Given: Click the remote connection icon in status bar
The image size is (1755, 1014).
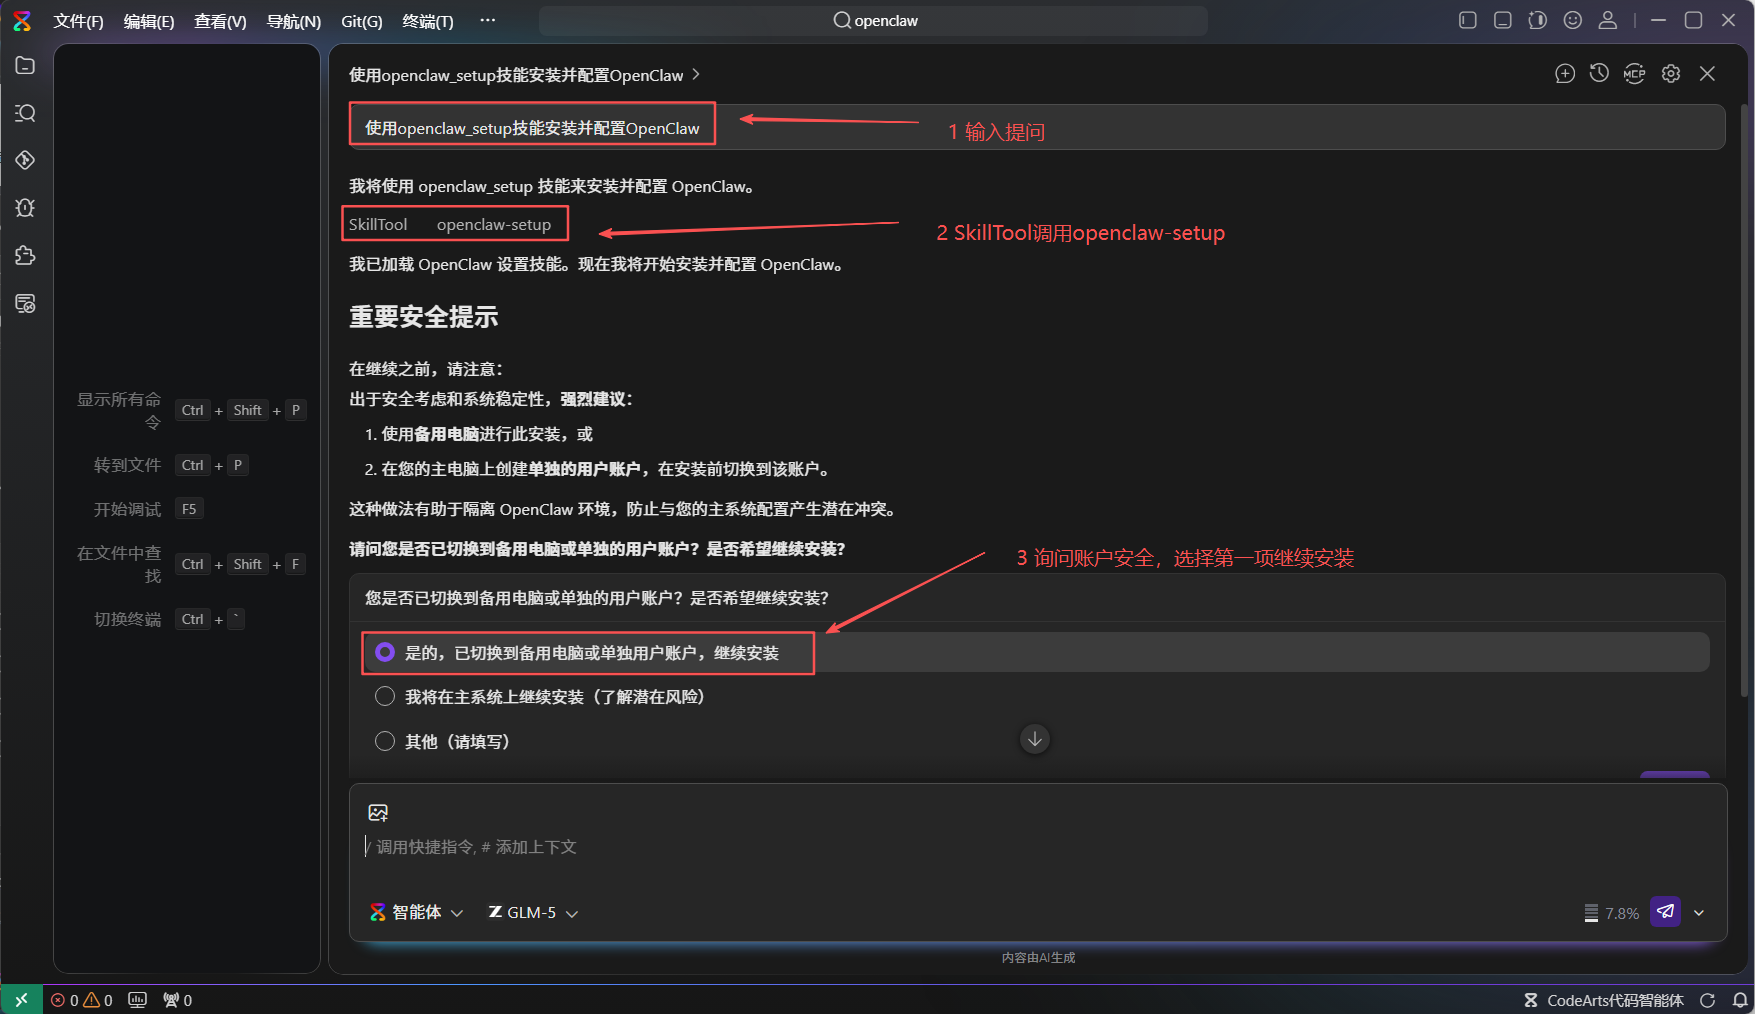Looking at the screenshot, I should click(21, 1000).
